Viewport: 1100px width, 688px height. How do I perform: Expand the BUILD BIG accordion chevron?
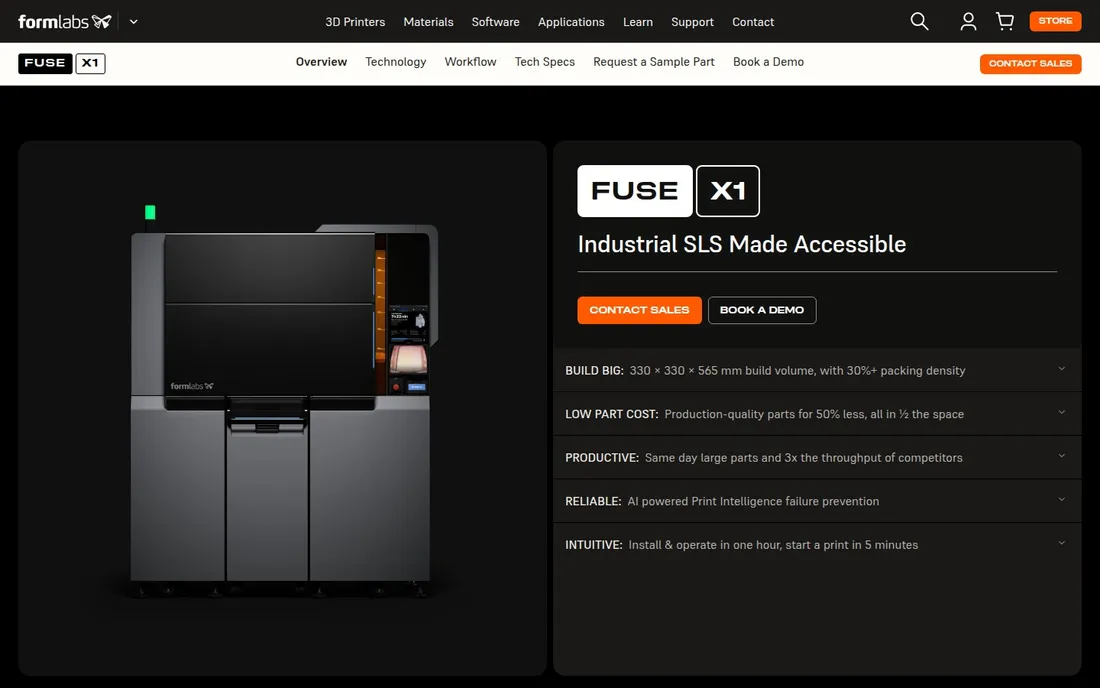tap(1061, 369)
